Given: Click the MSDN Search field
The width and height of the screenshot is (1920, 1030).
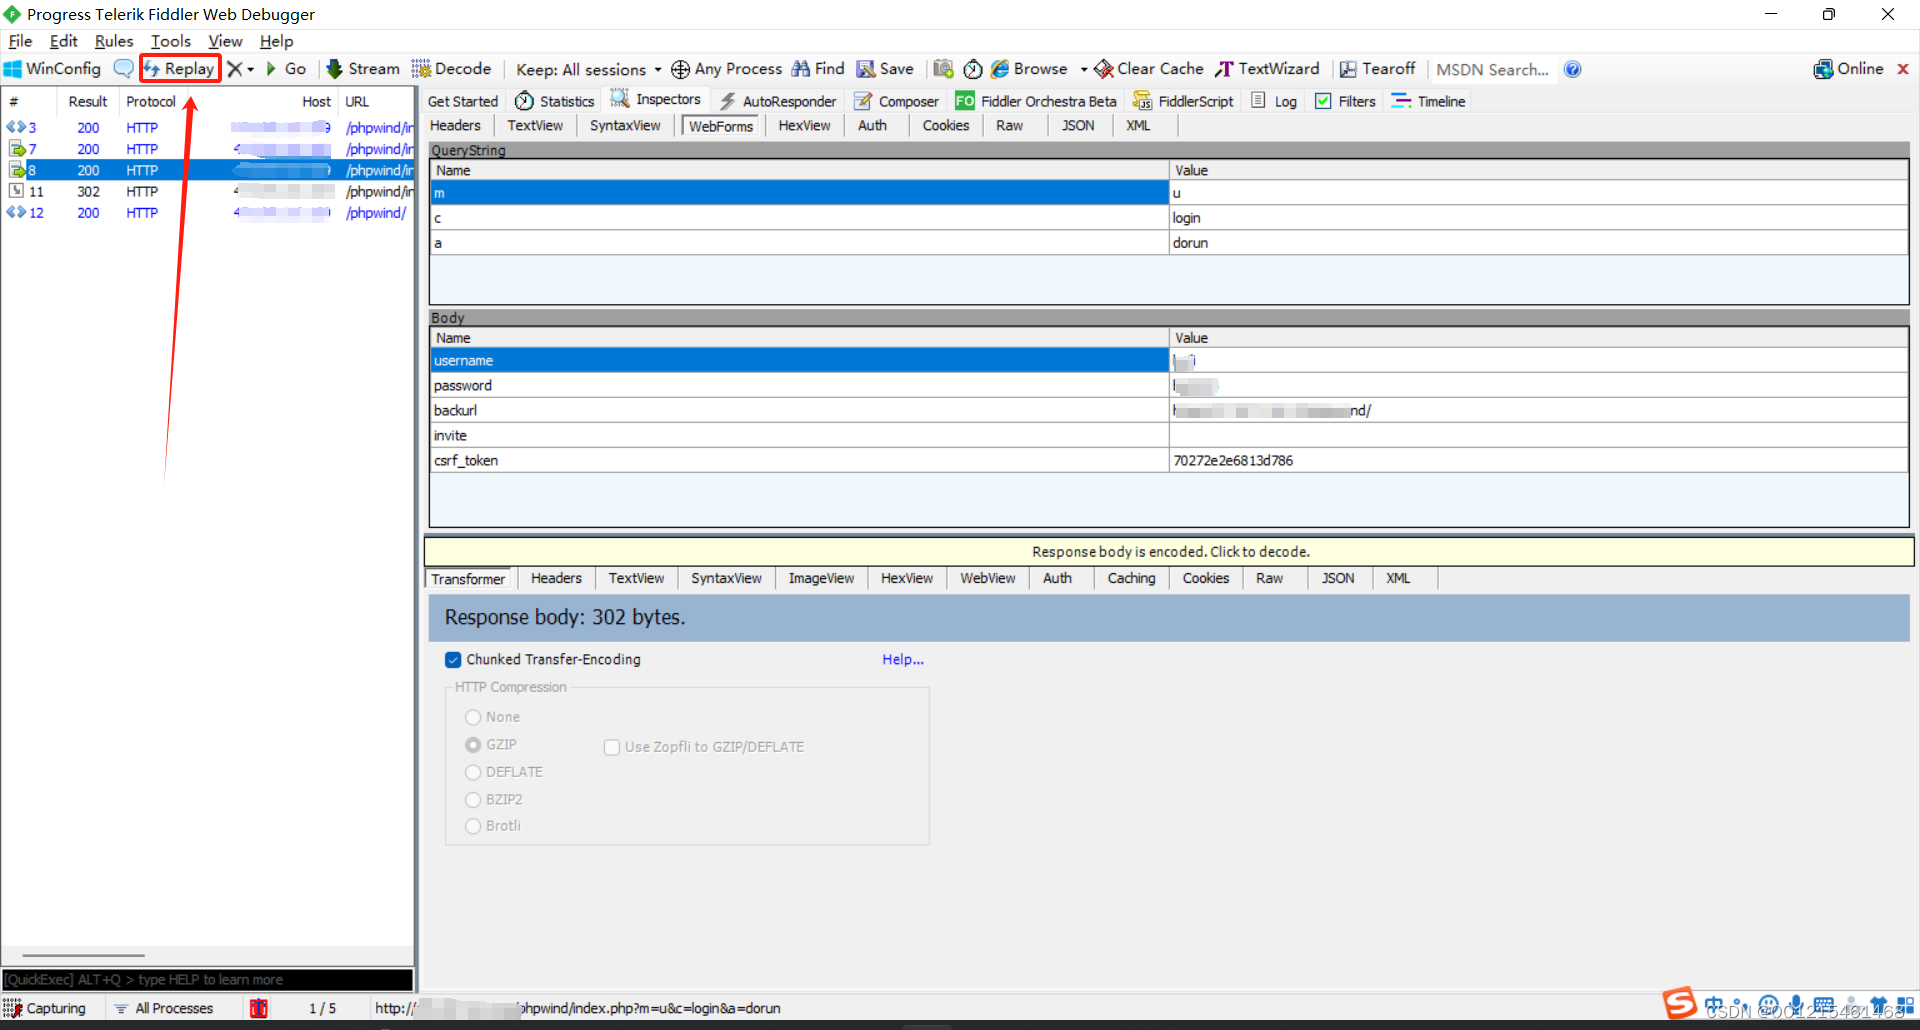Looking at the screenshot, I should (x=1492, y=69).
